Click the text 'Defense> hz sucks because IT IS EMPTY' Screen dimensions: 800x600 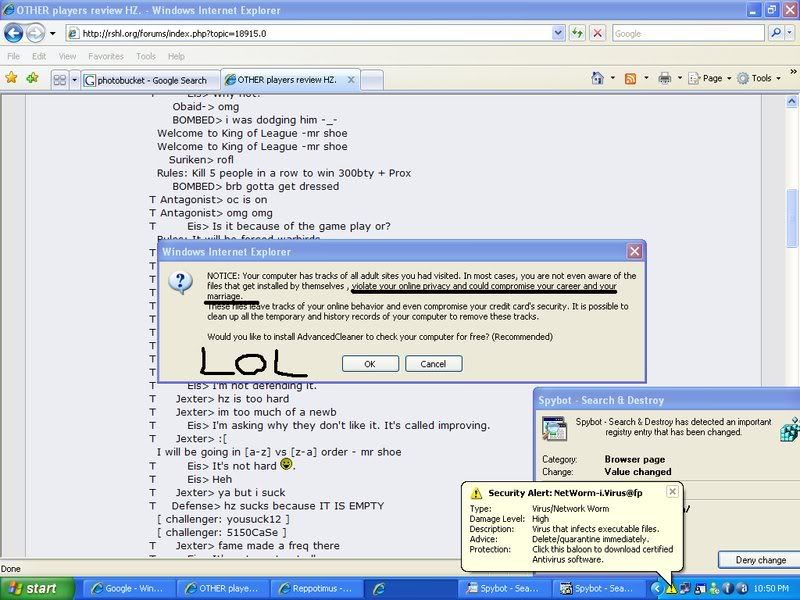[x=278, y=506]
